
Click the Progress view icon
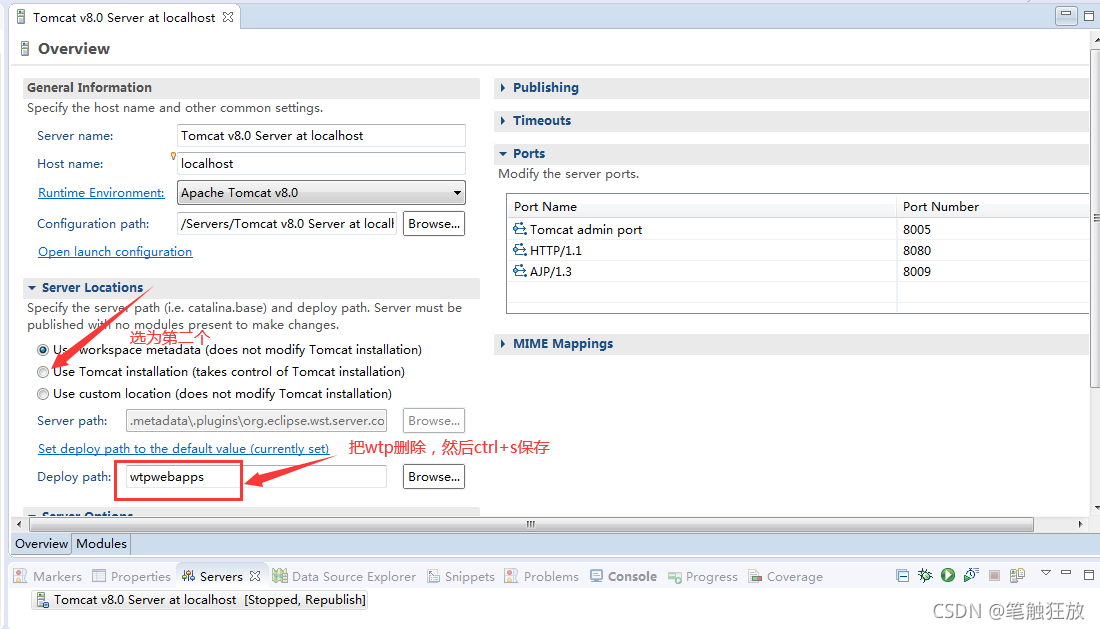675,576
